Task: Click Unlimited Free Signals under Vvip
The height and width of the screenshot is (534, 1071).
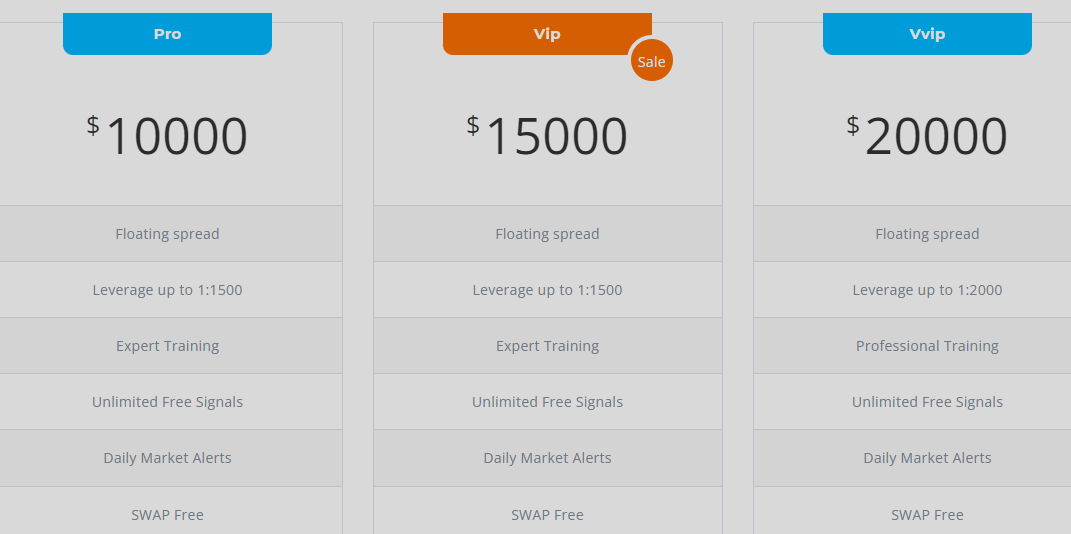Action: click(x=927, y=402)
